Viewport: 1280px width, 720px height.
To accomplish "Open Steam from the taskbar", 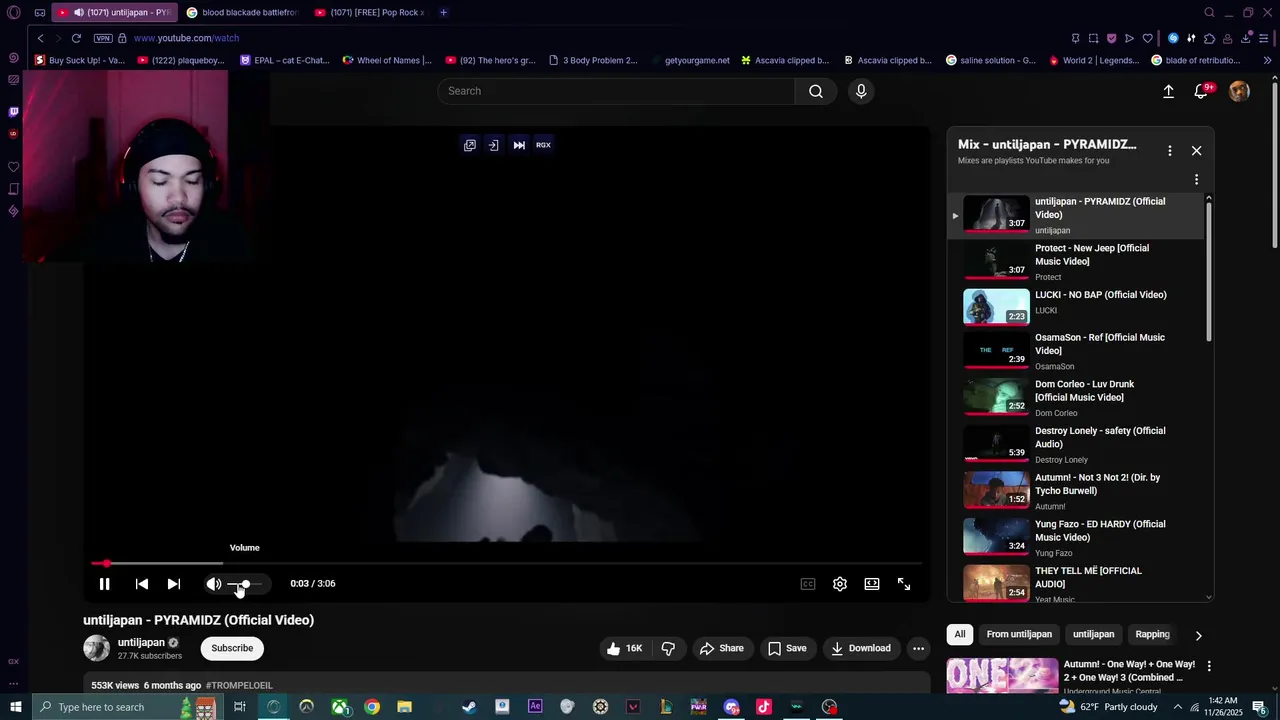I will point(469,707).
